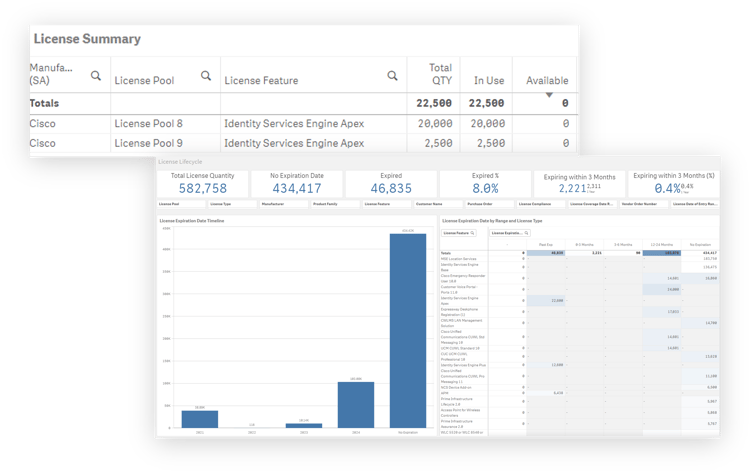
Task: Click 'Identity Services Engine Apex' in Pool 8 row
Action: (294, 123)
